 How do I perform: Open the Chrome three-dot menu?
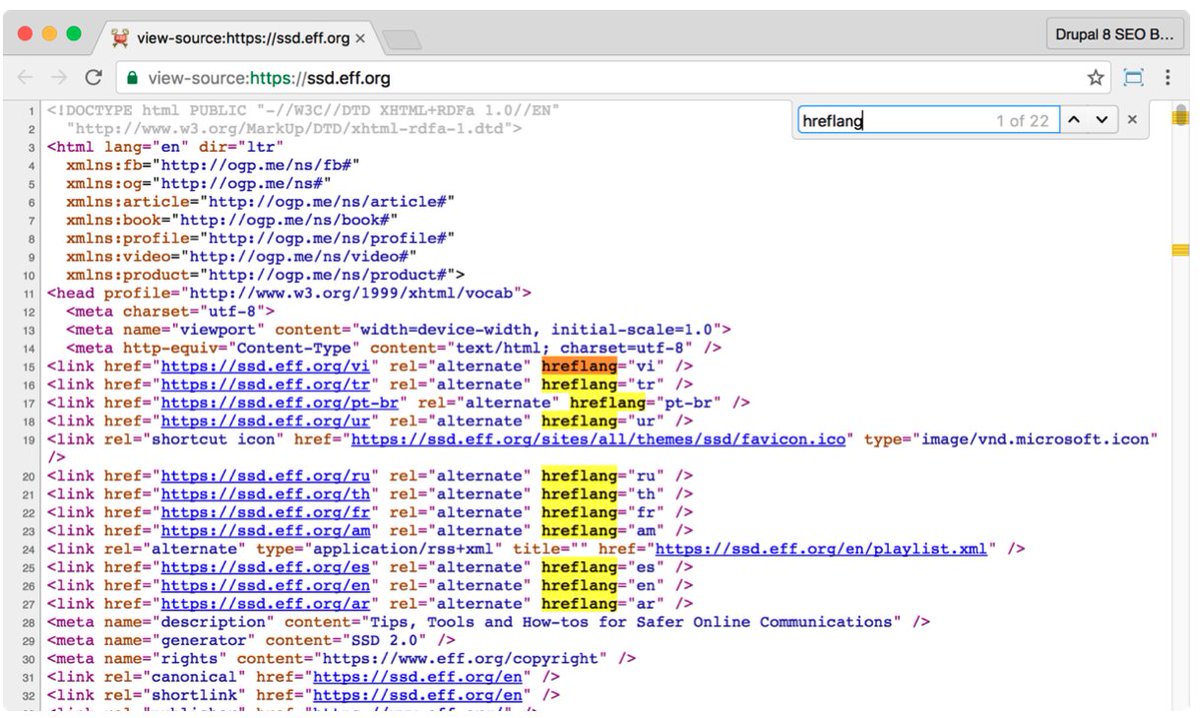click(x=1167, y=77)
